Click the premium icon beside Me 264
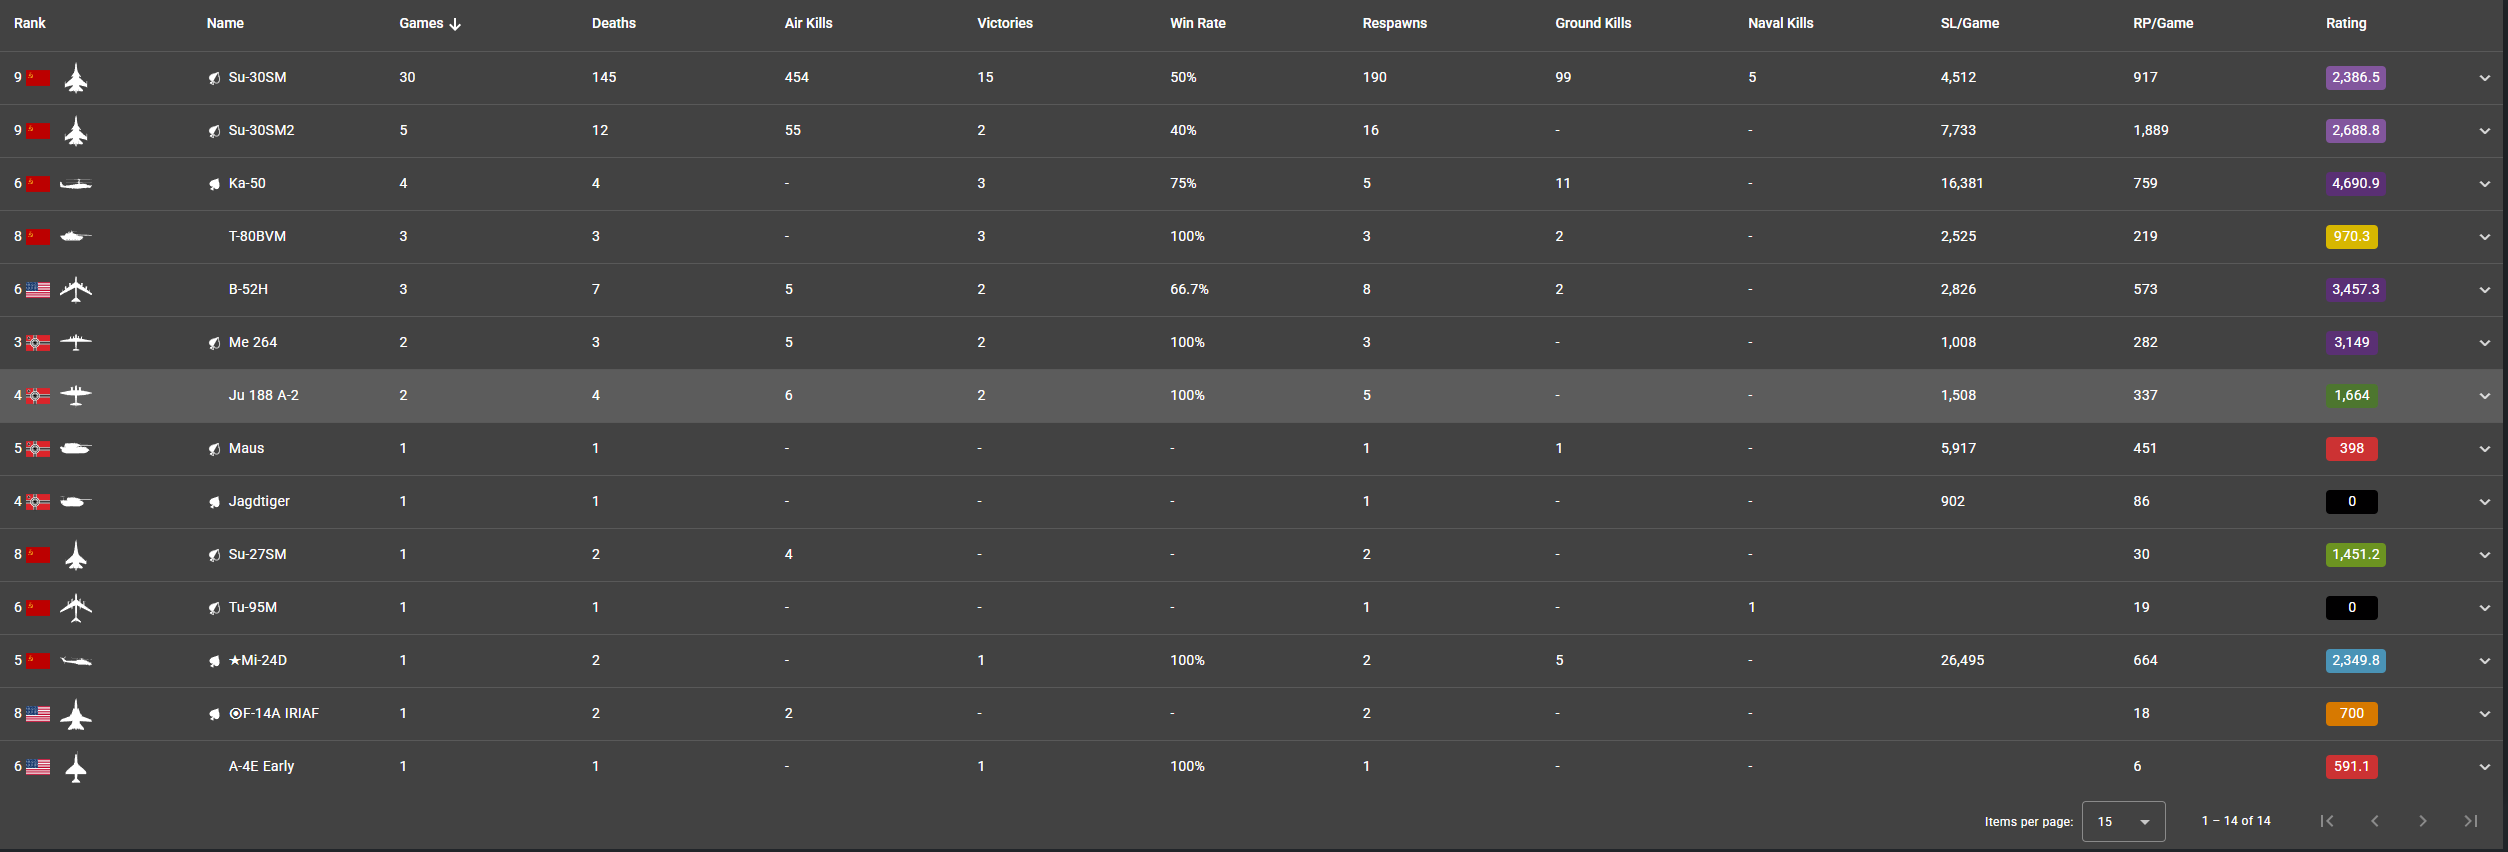The image size is (2508, 852). pos(214,343)
